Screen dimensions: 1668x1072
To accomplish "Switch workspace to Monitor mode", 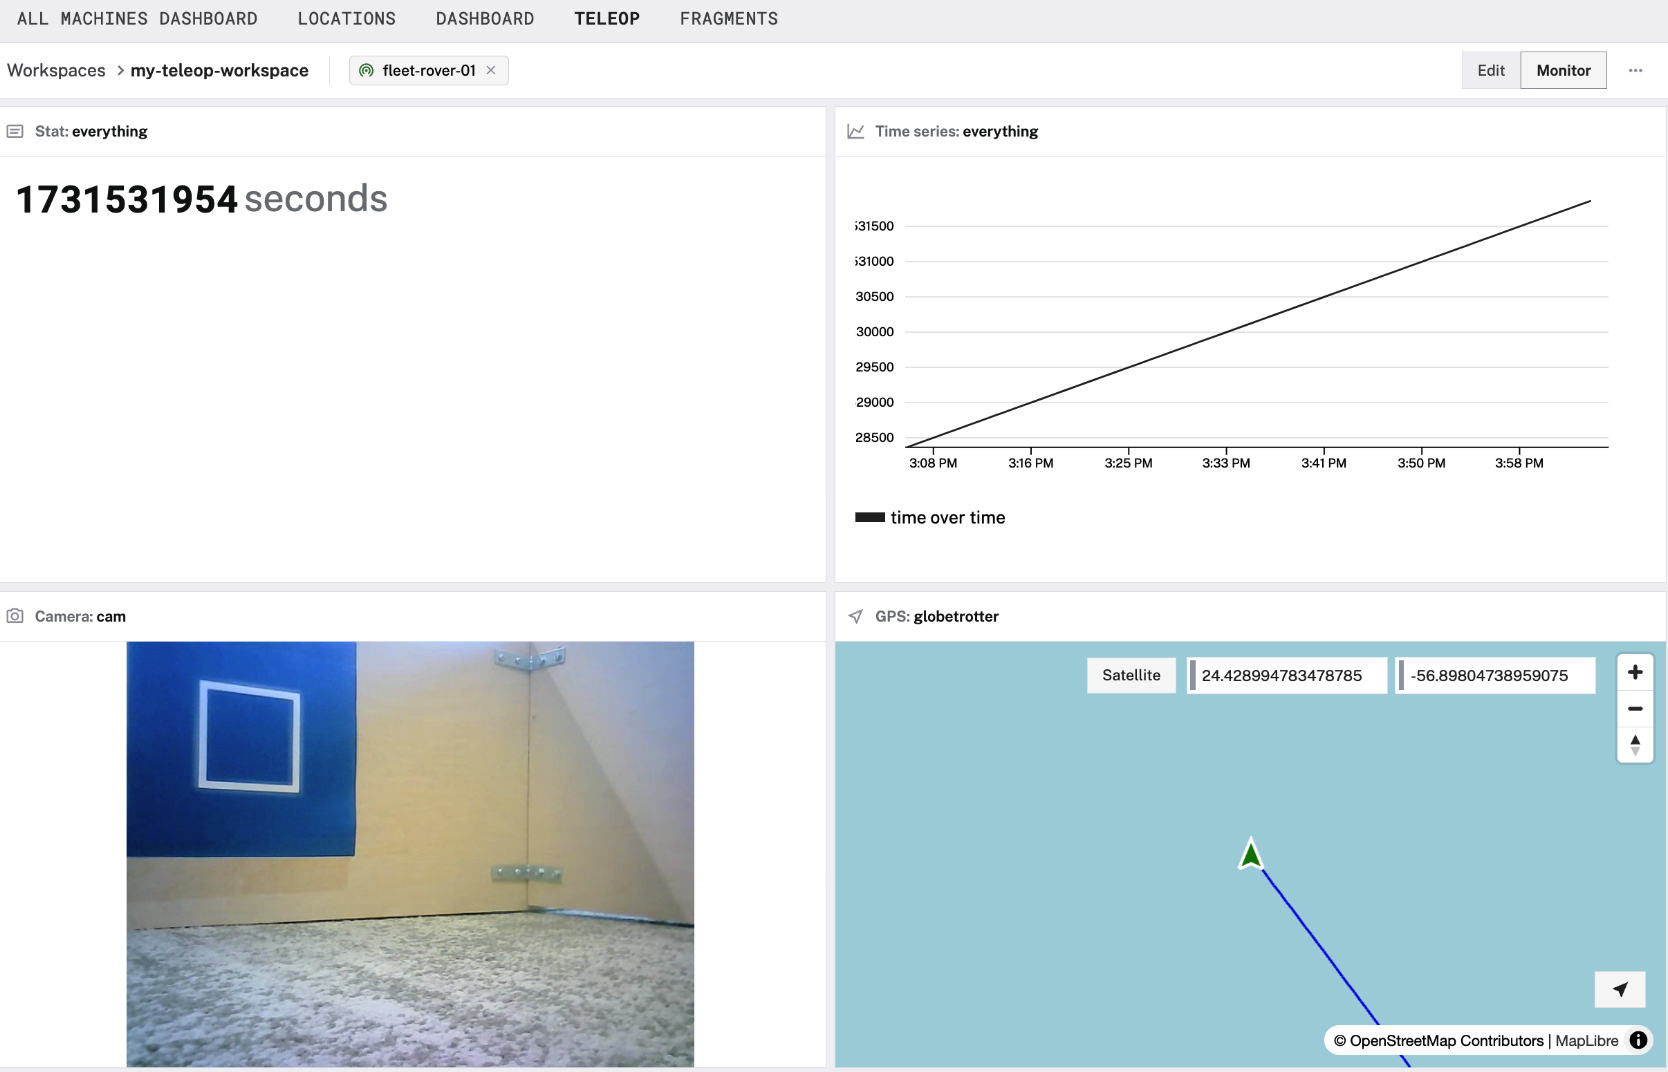I will (x=1563, y=70).
